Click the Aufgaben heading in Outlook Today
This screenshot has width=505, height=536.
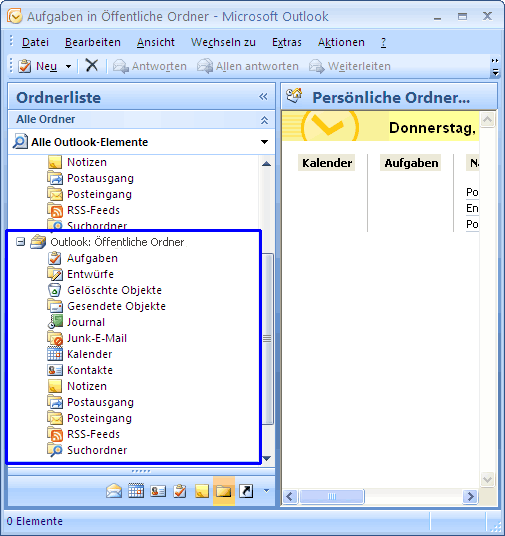click(x=411, y=163)
